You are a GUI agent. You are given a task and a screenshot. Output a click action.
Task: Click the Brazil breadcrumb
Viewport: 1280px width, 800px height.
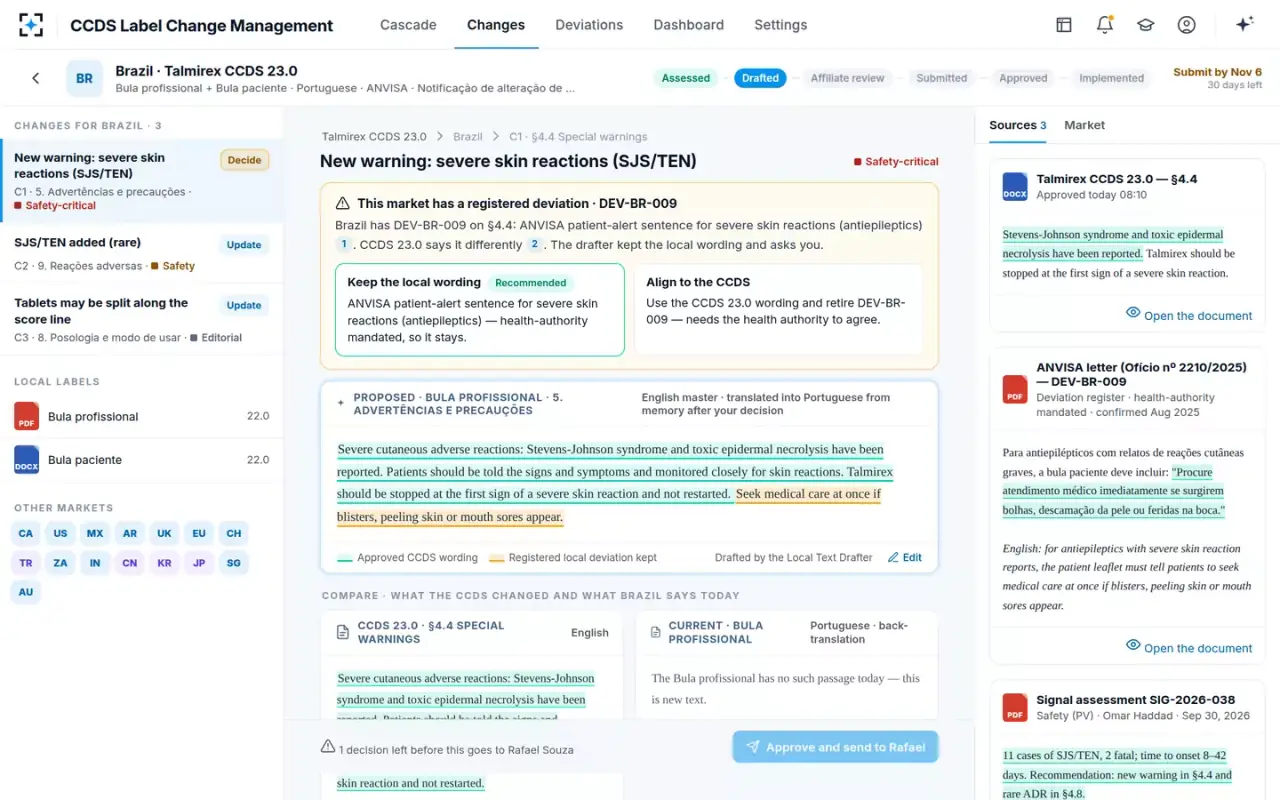(468, 137)
